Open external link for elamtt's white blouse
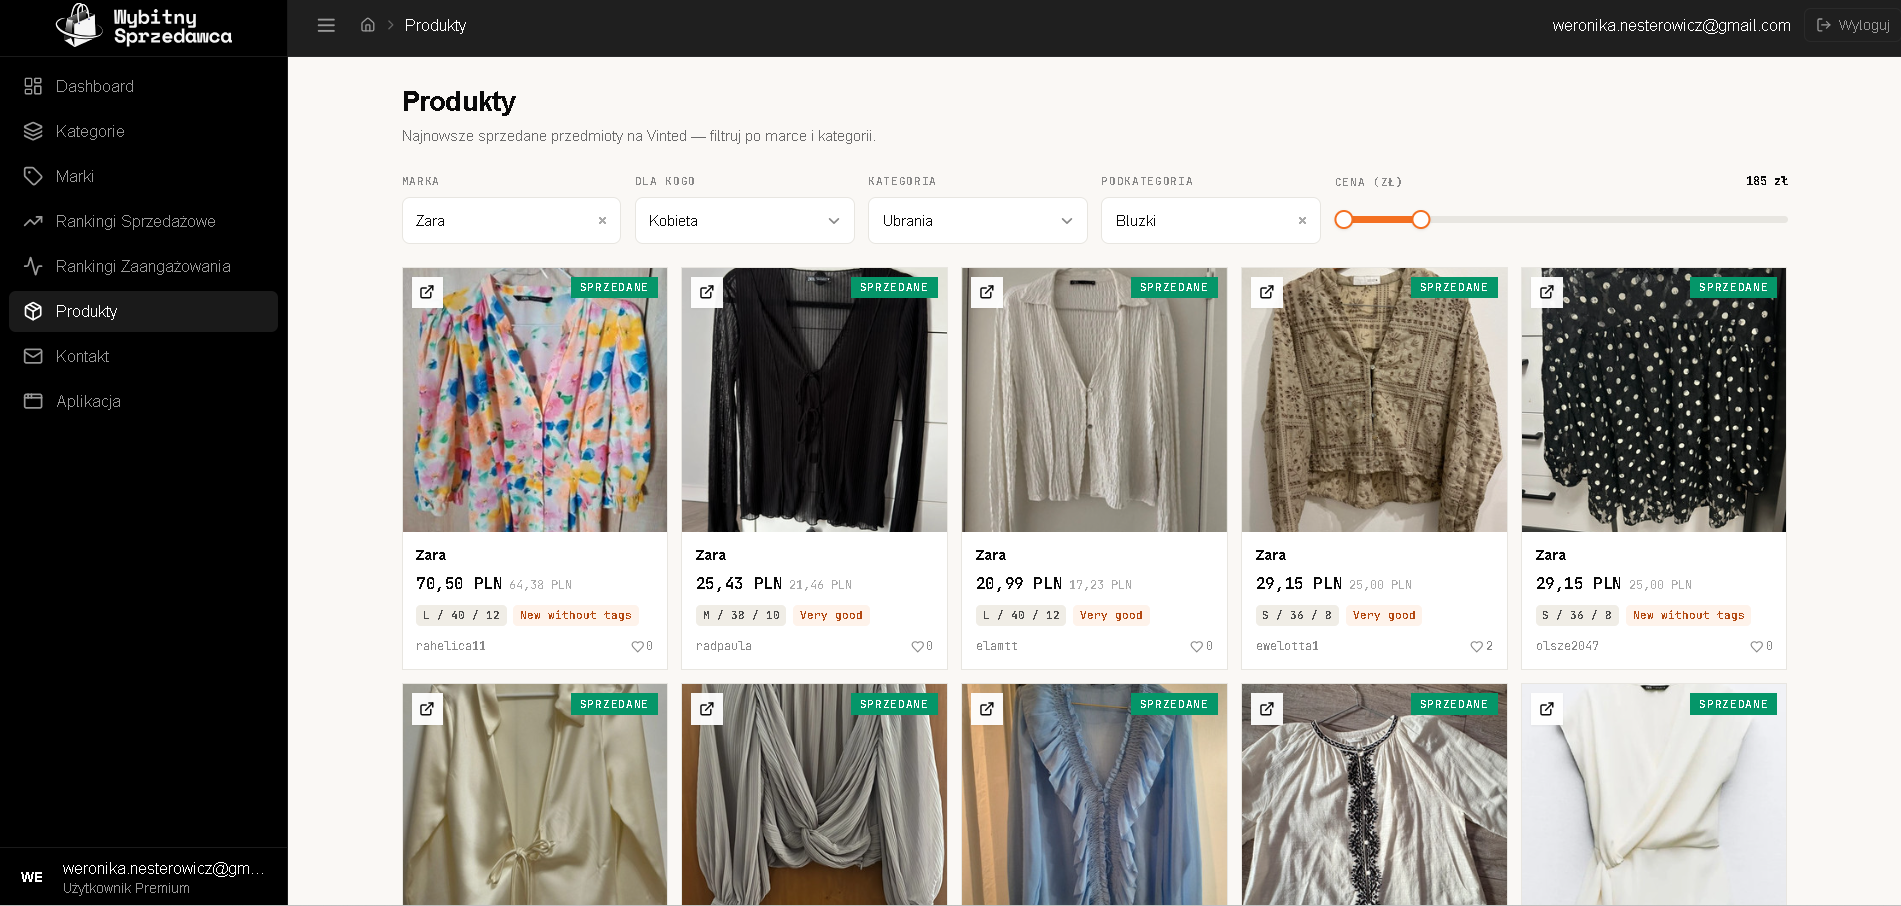Viewport: 1901px width, 906px height. point(987,292)
